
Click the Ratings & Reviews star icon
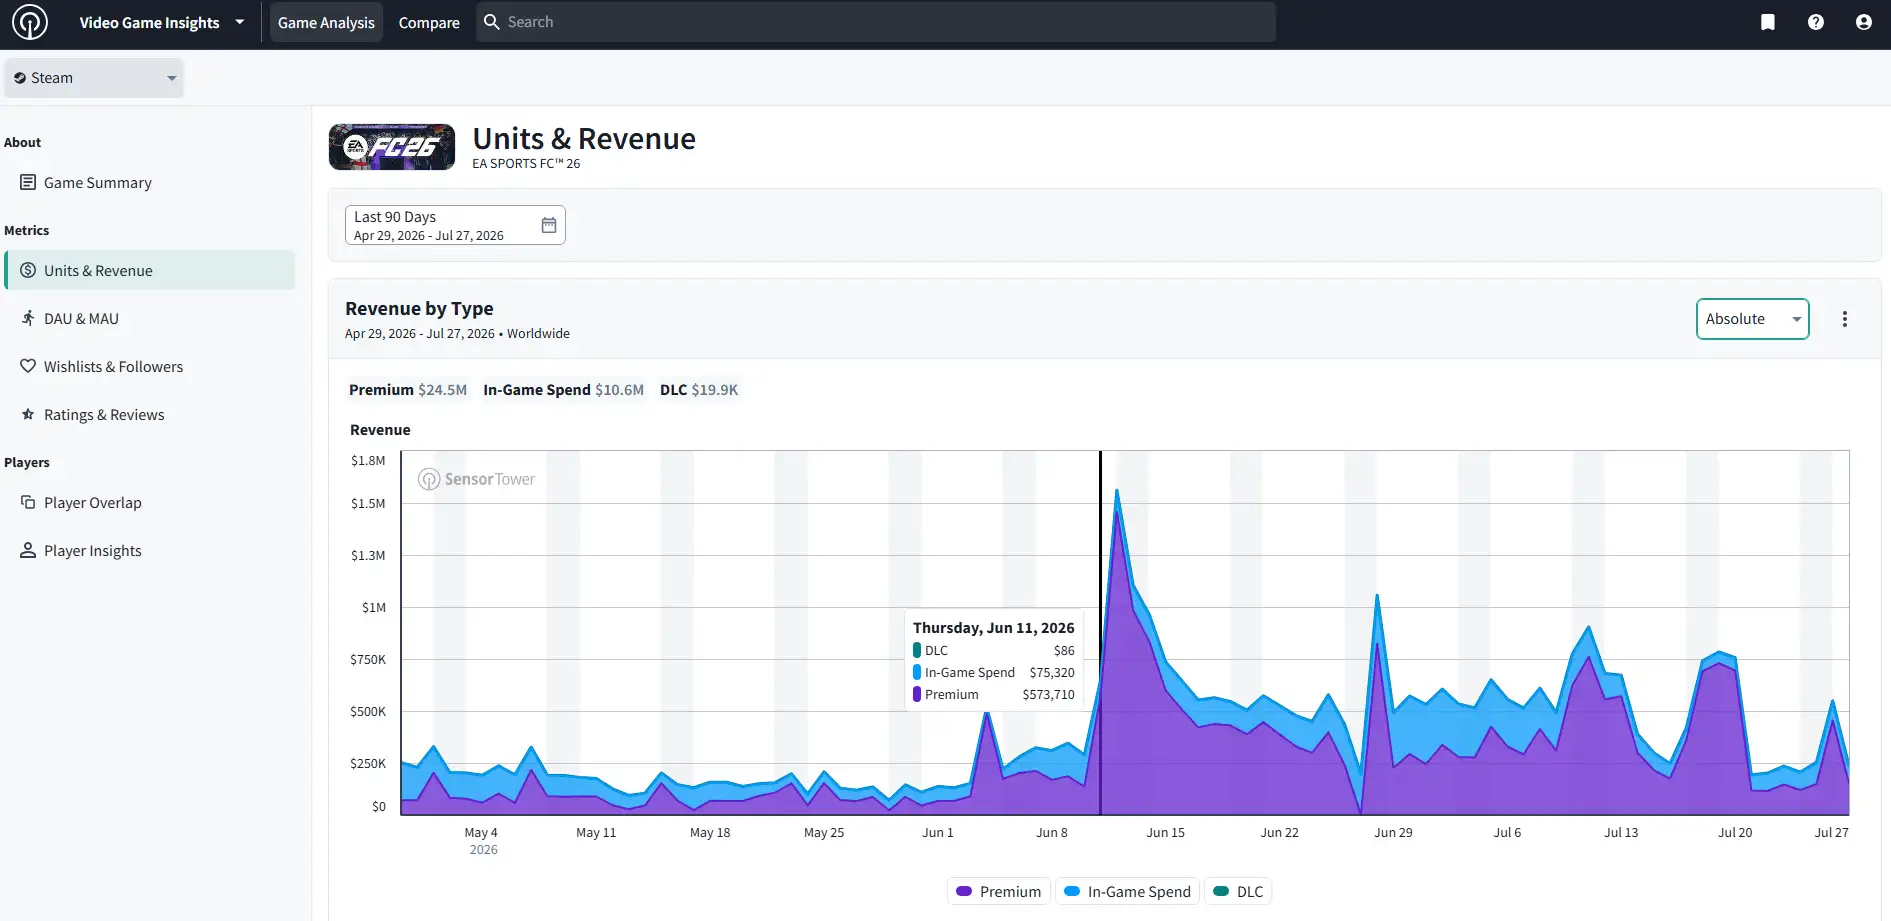pyautogui.click(x=28, y=414)
